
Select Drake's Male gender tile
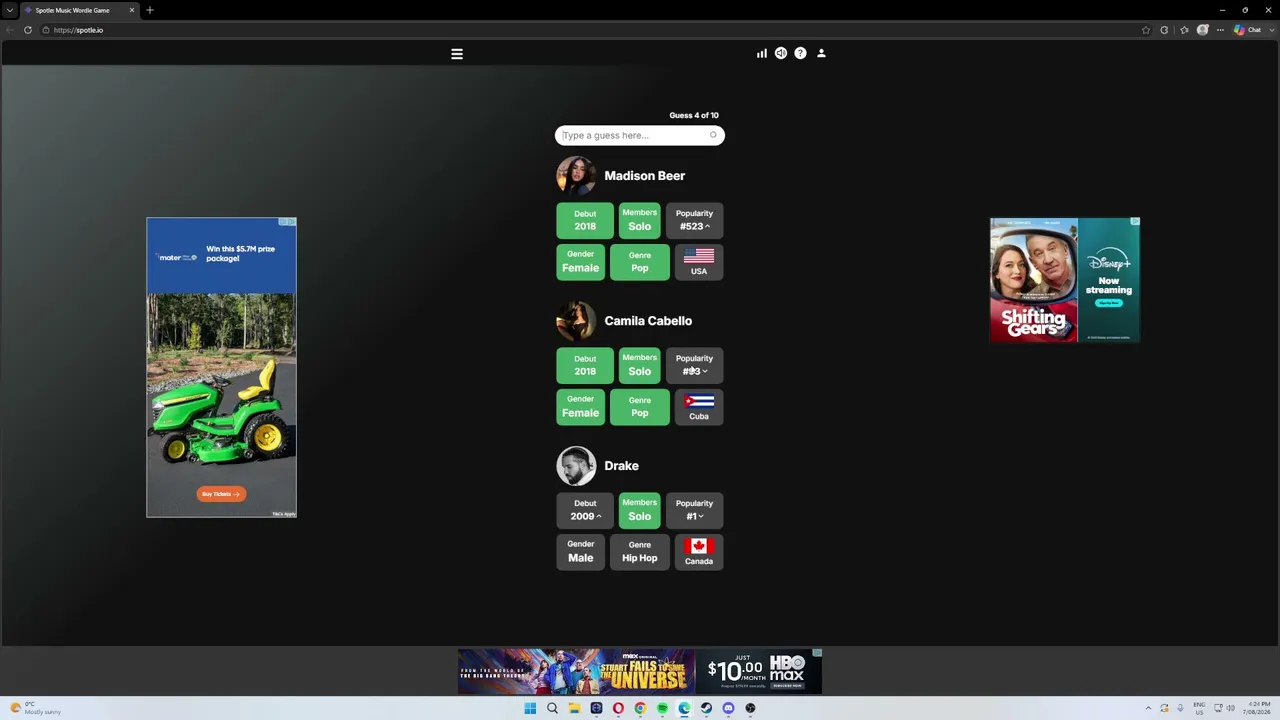tap(581, 552)
